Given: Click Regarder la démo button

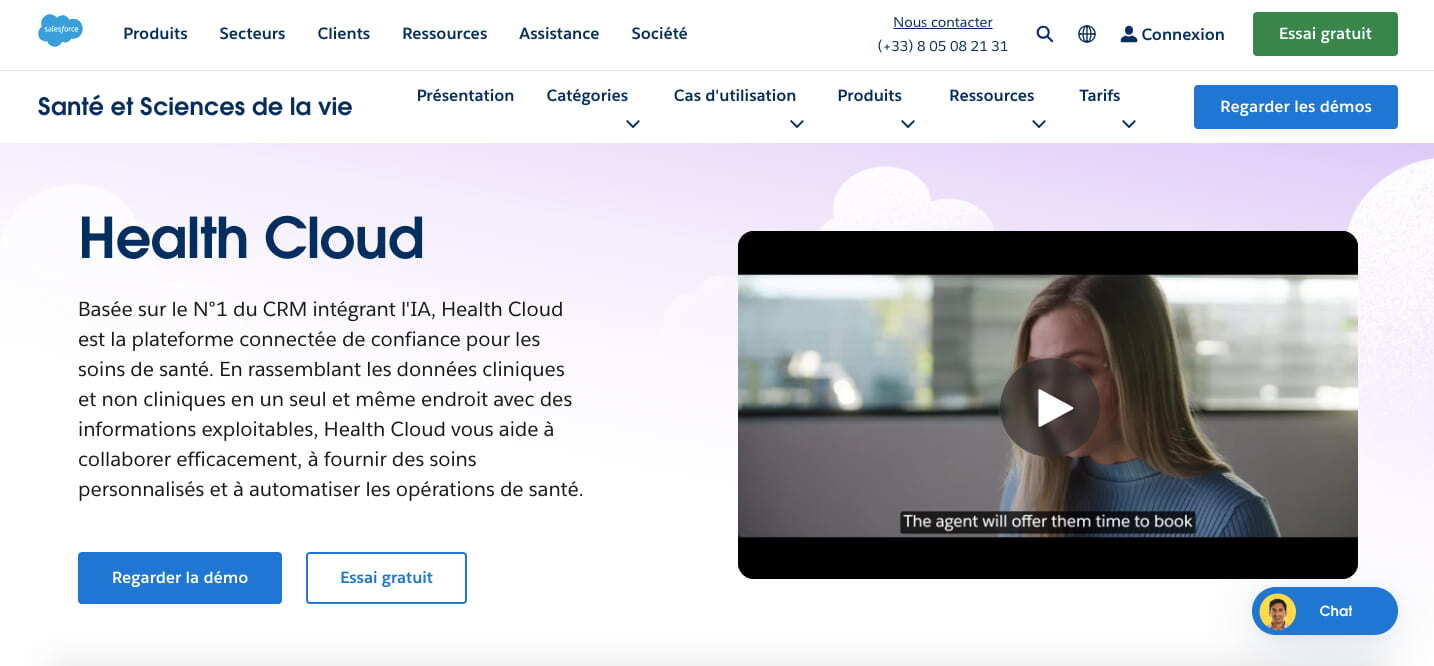Looking at the screenshot, I should 180,578.
